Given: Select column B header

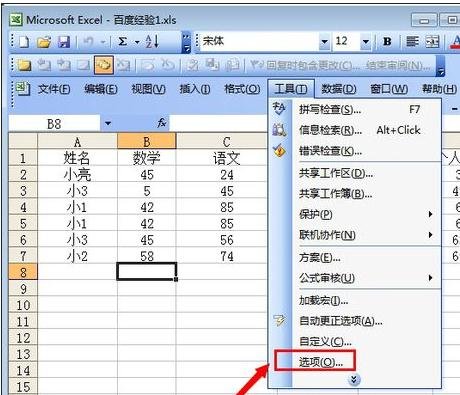Looking at the screenshot, I should point(147,141).
